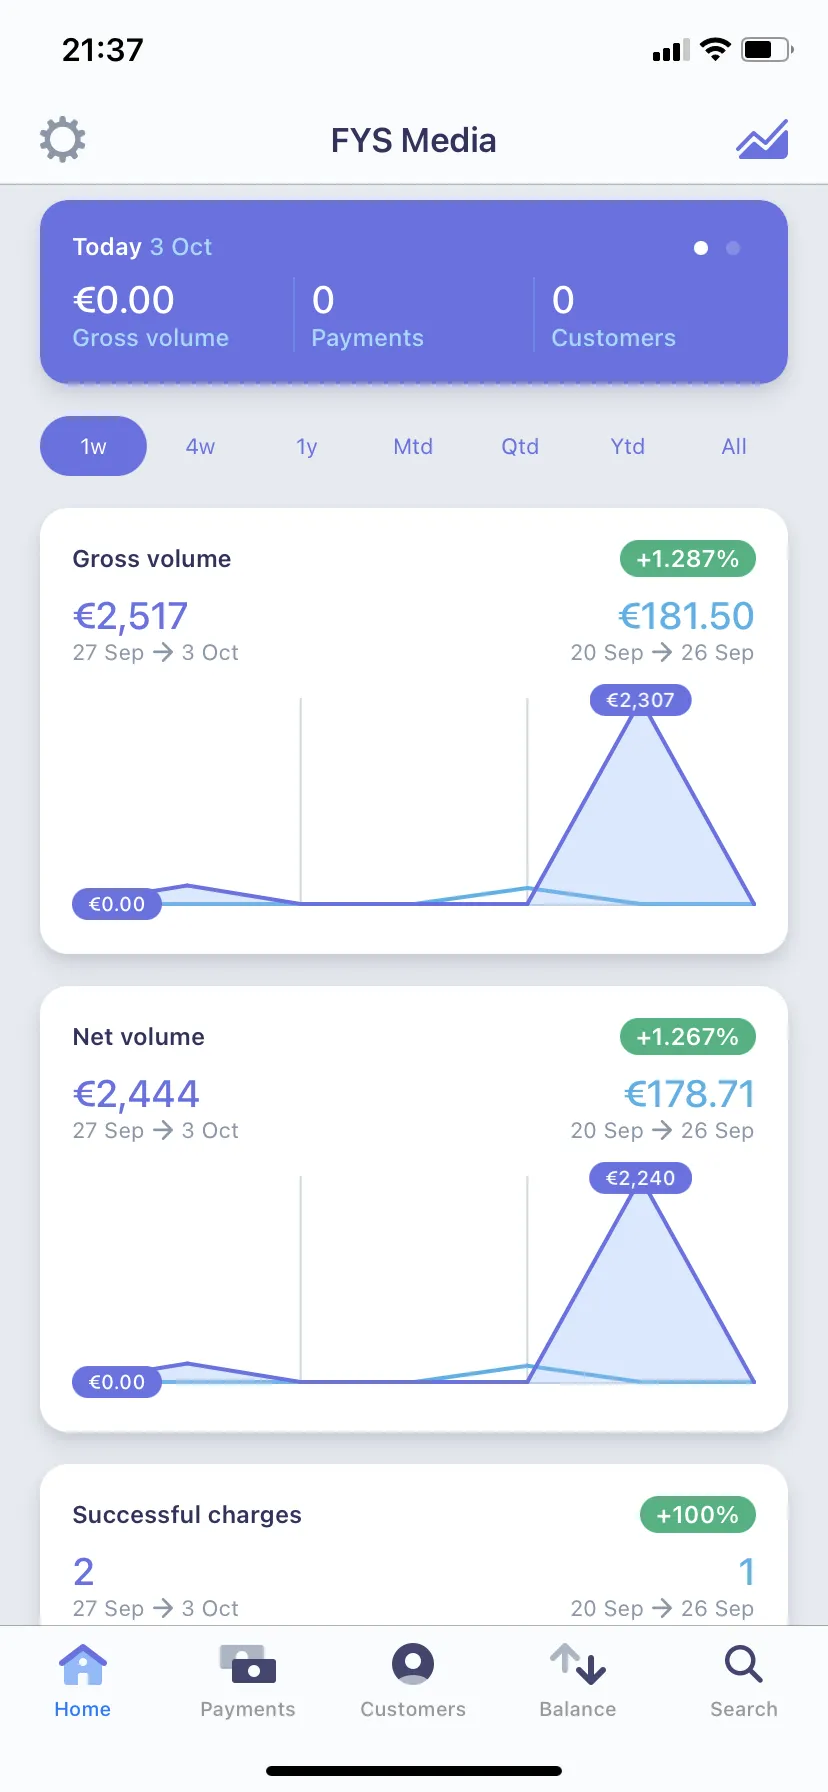Show the All time period
This screenshot has width=828, height=1792.
coord(734,446)
